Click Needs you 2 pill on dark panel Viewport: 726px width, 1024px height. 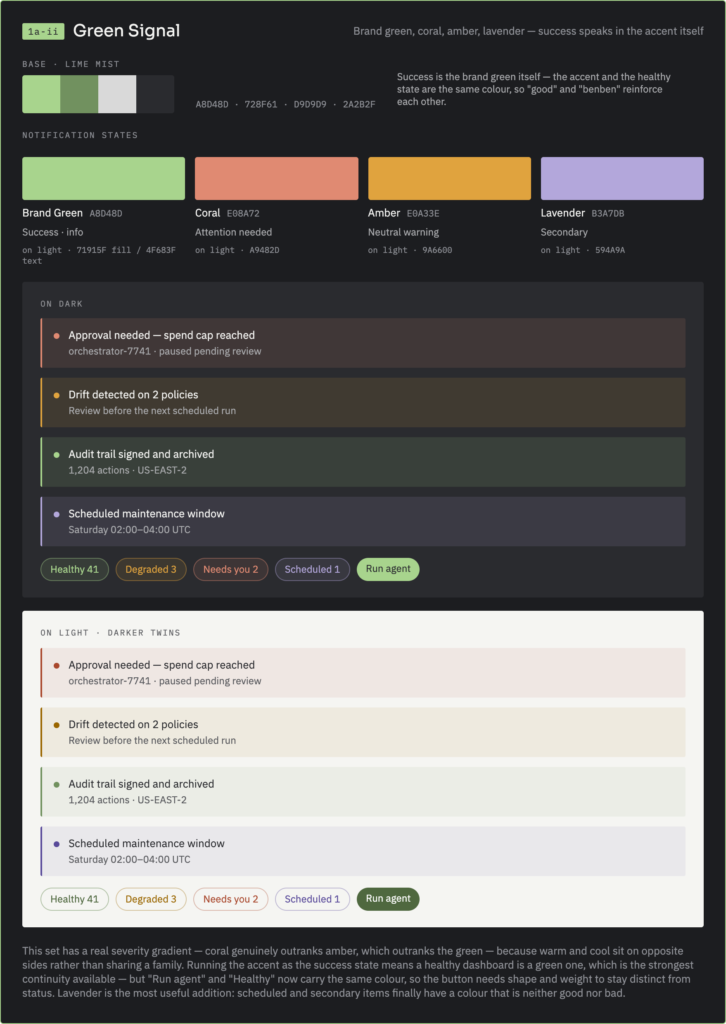click(x=230, y=569)
